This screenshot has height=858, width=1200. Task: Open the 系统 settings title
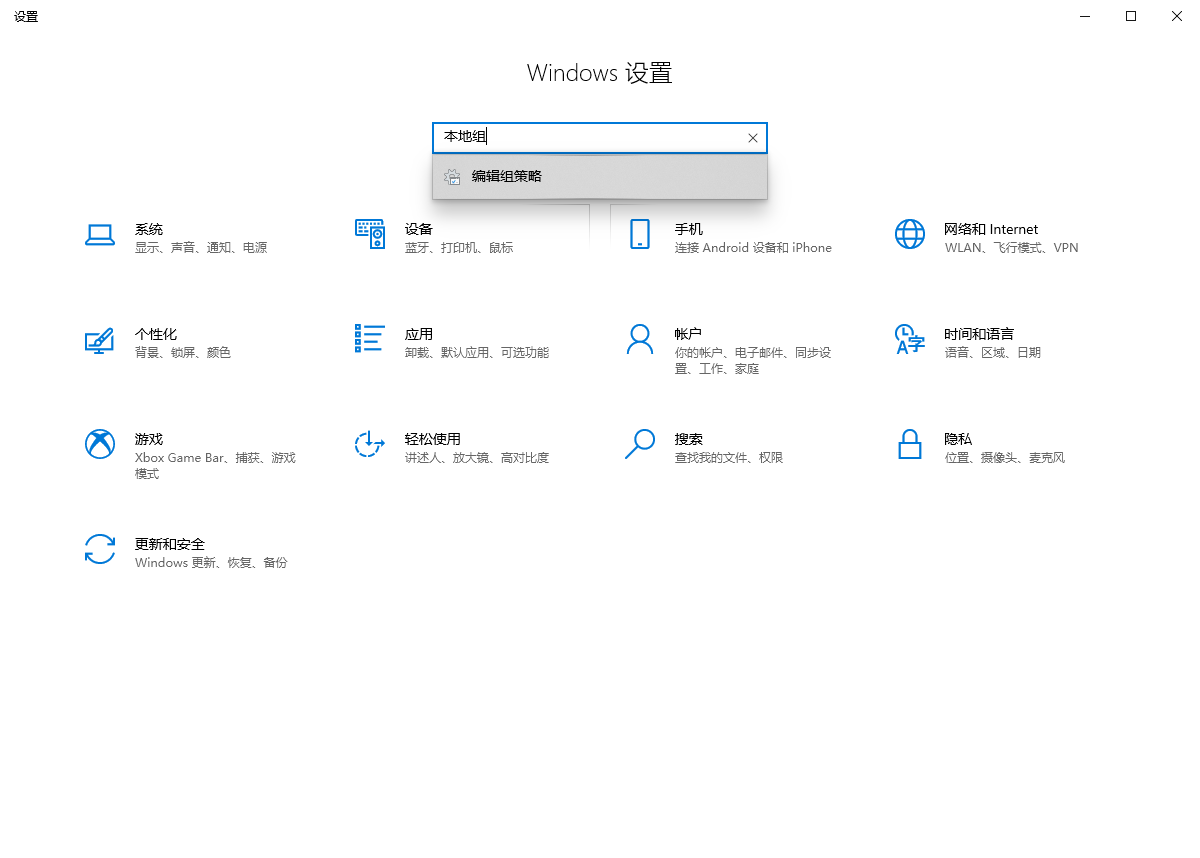[x=149, y=229]
